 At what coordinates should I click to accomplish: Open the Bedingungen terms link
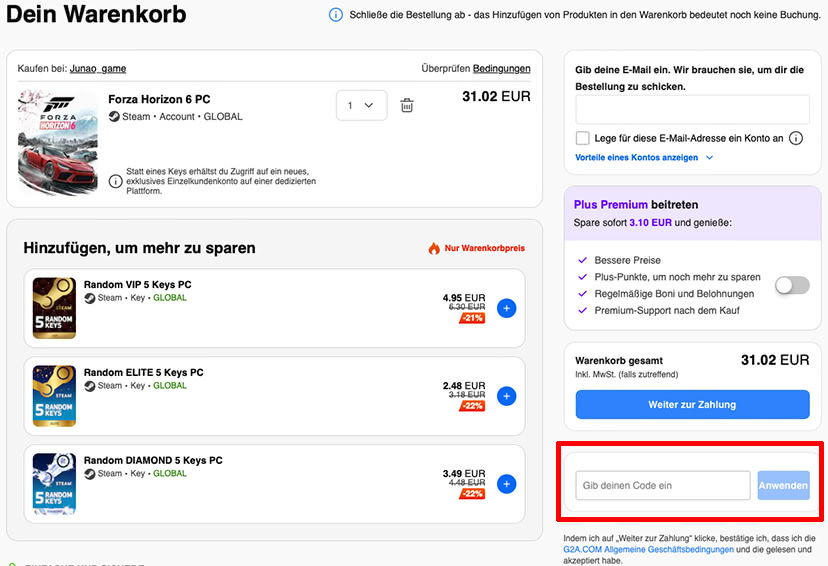click(502, 69)
